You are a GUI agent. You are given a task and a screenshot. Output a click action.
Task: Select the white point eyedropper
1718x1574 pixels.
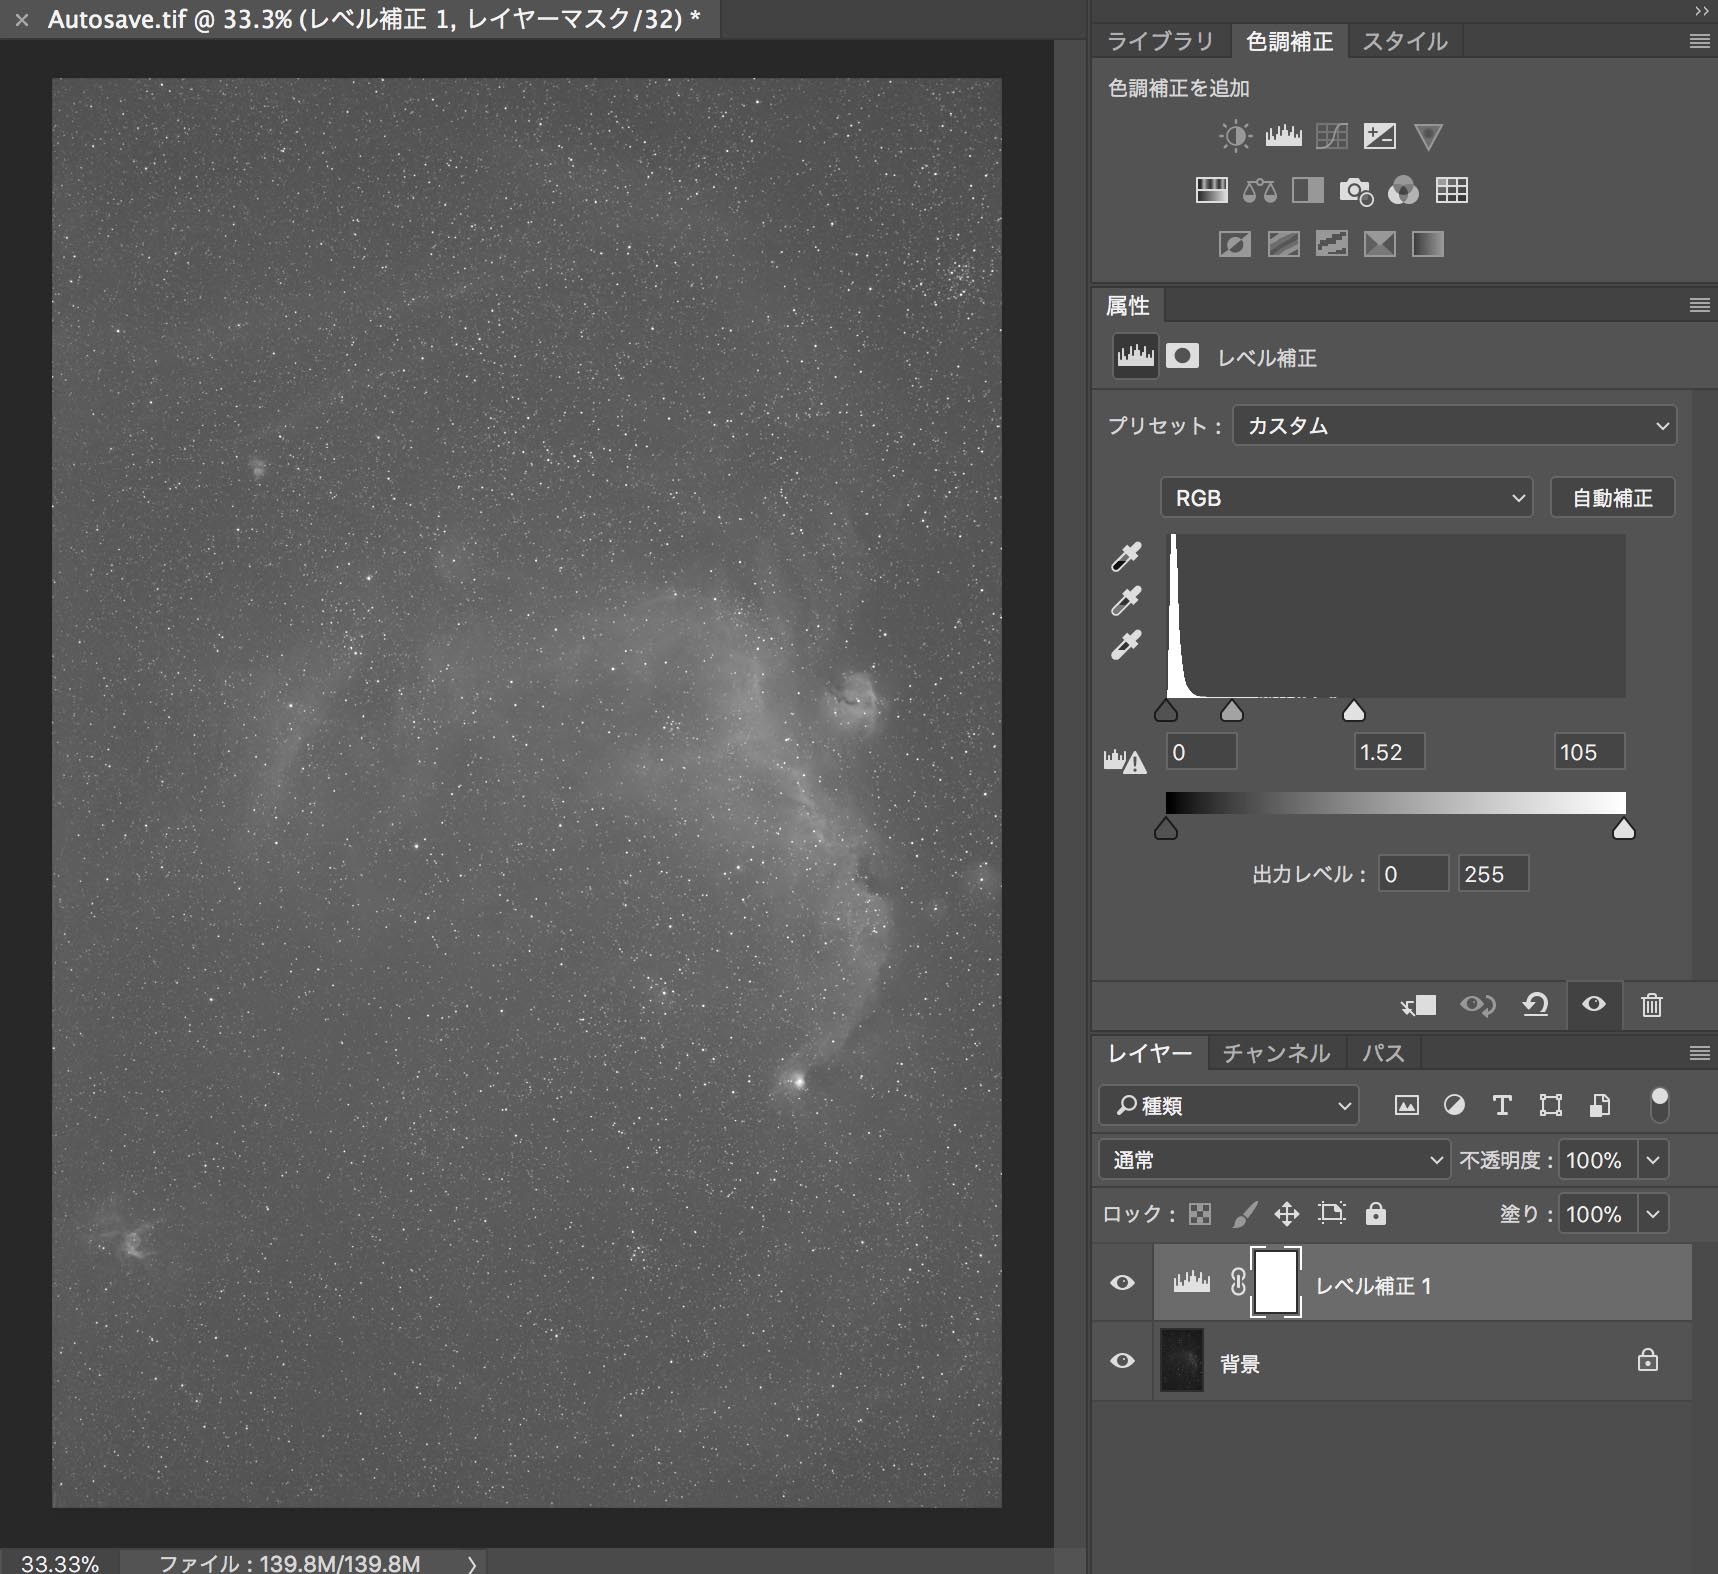pyautogui.click(x=1126, y=645)
